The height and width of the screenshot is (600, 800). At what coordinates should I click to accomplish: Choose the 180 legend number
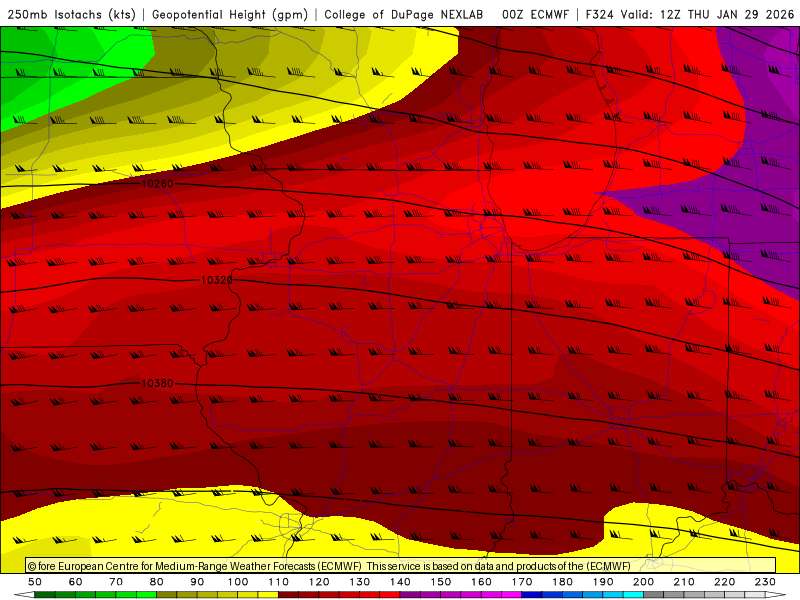click(562, 582)
